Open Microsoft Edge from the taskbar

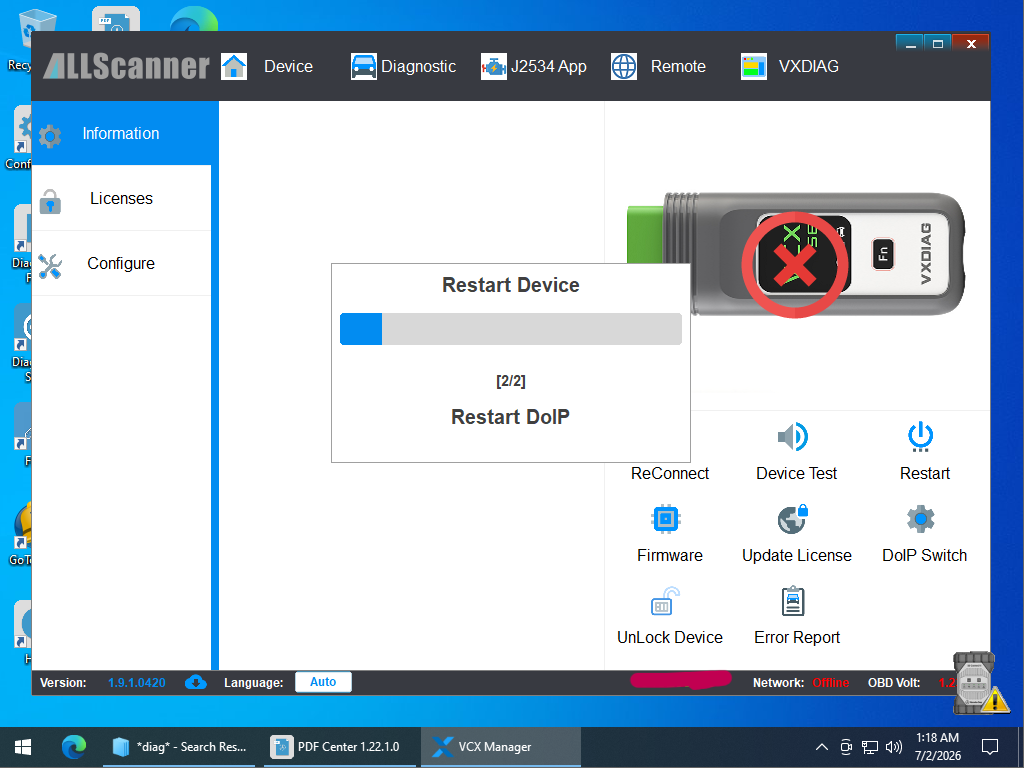pyautogui.click(x=74, y=746)
